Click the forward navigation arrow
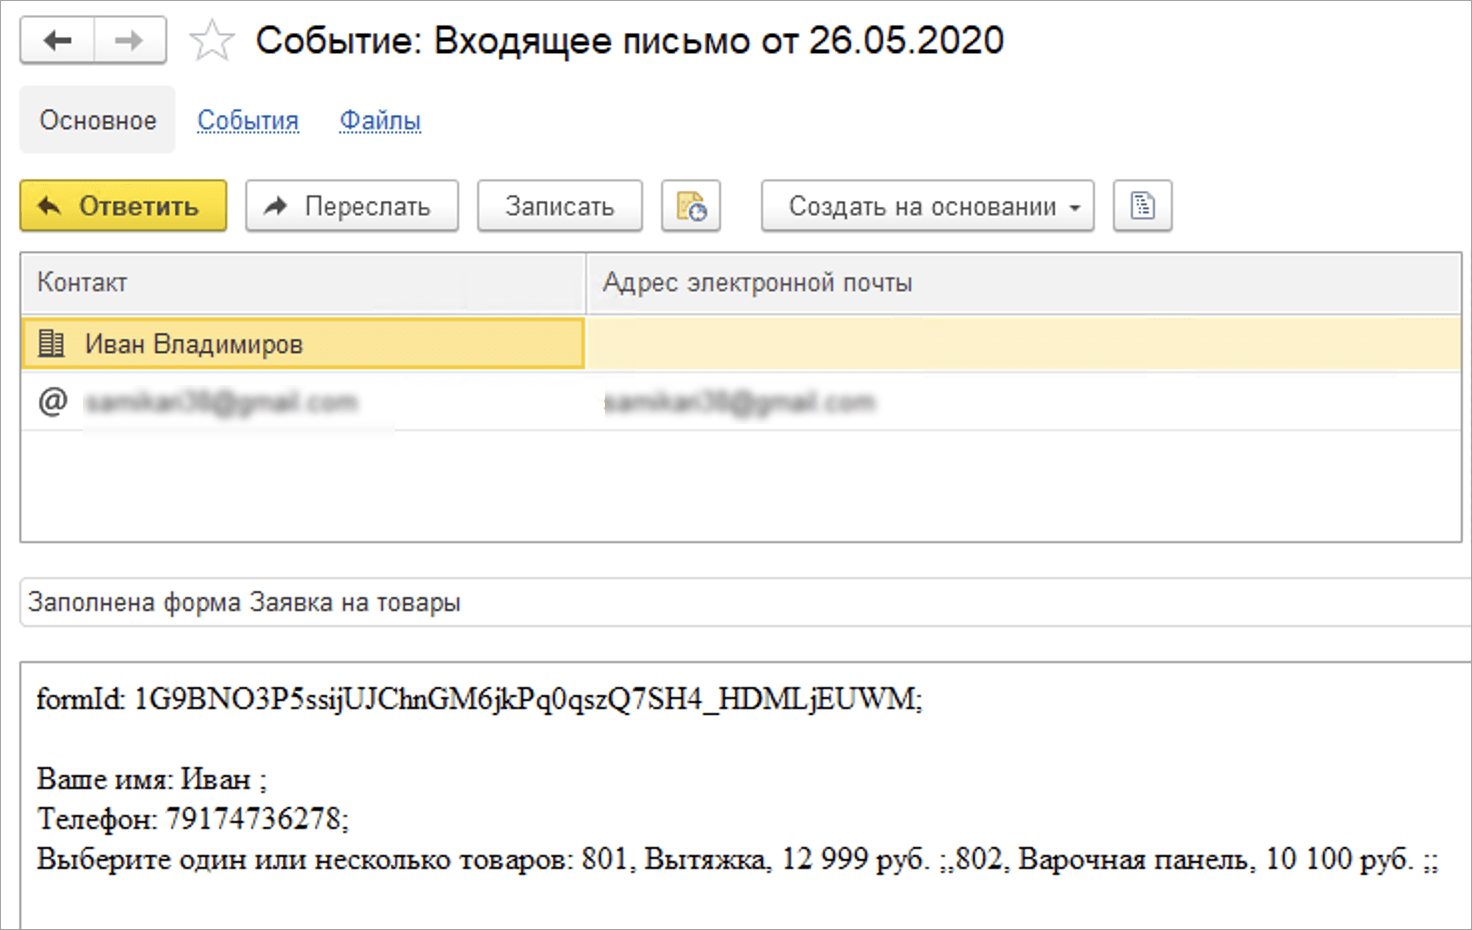The height and width of the screenshot is (930, 1472). pyautogui.click(x=130, y=41)
